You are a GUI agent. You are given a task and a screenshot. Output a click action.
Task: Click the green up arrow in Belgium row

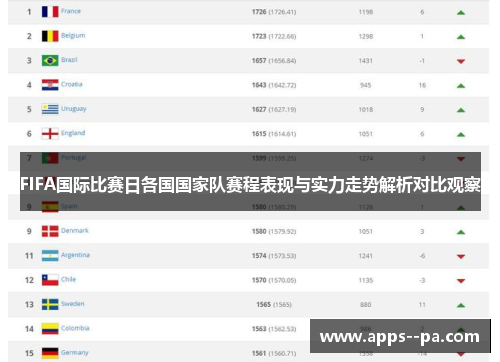tap(461, 37)
